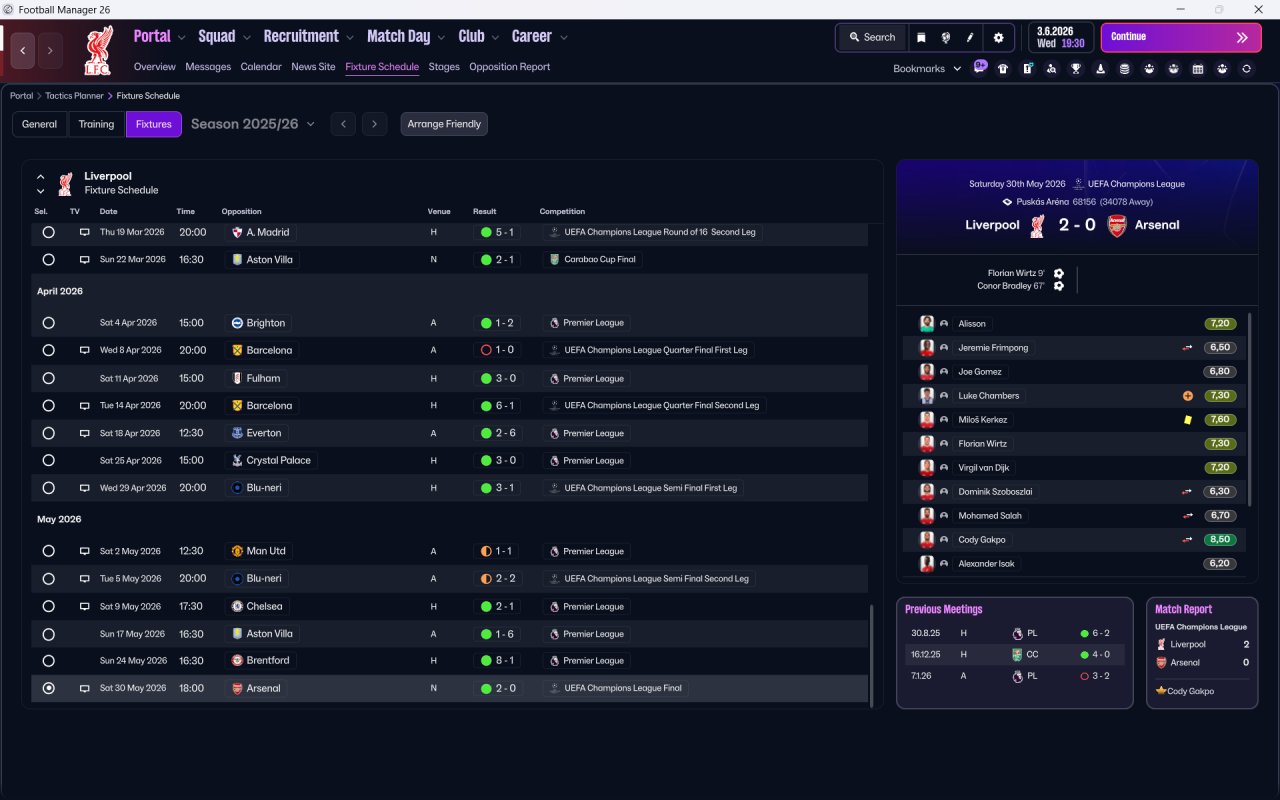Click TV icon on the Man Utd row
This screenshot has width=1280, height=800.
point(85,551)
